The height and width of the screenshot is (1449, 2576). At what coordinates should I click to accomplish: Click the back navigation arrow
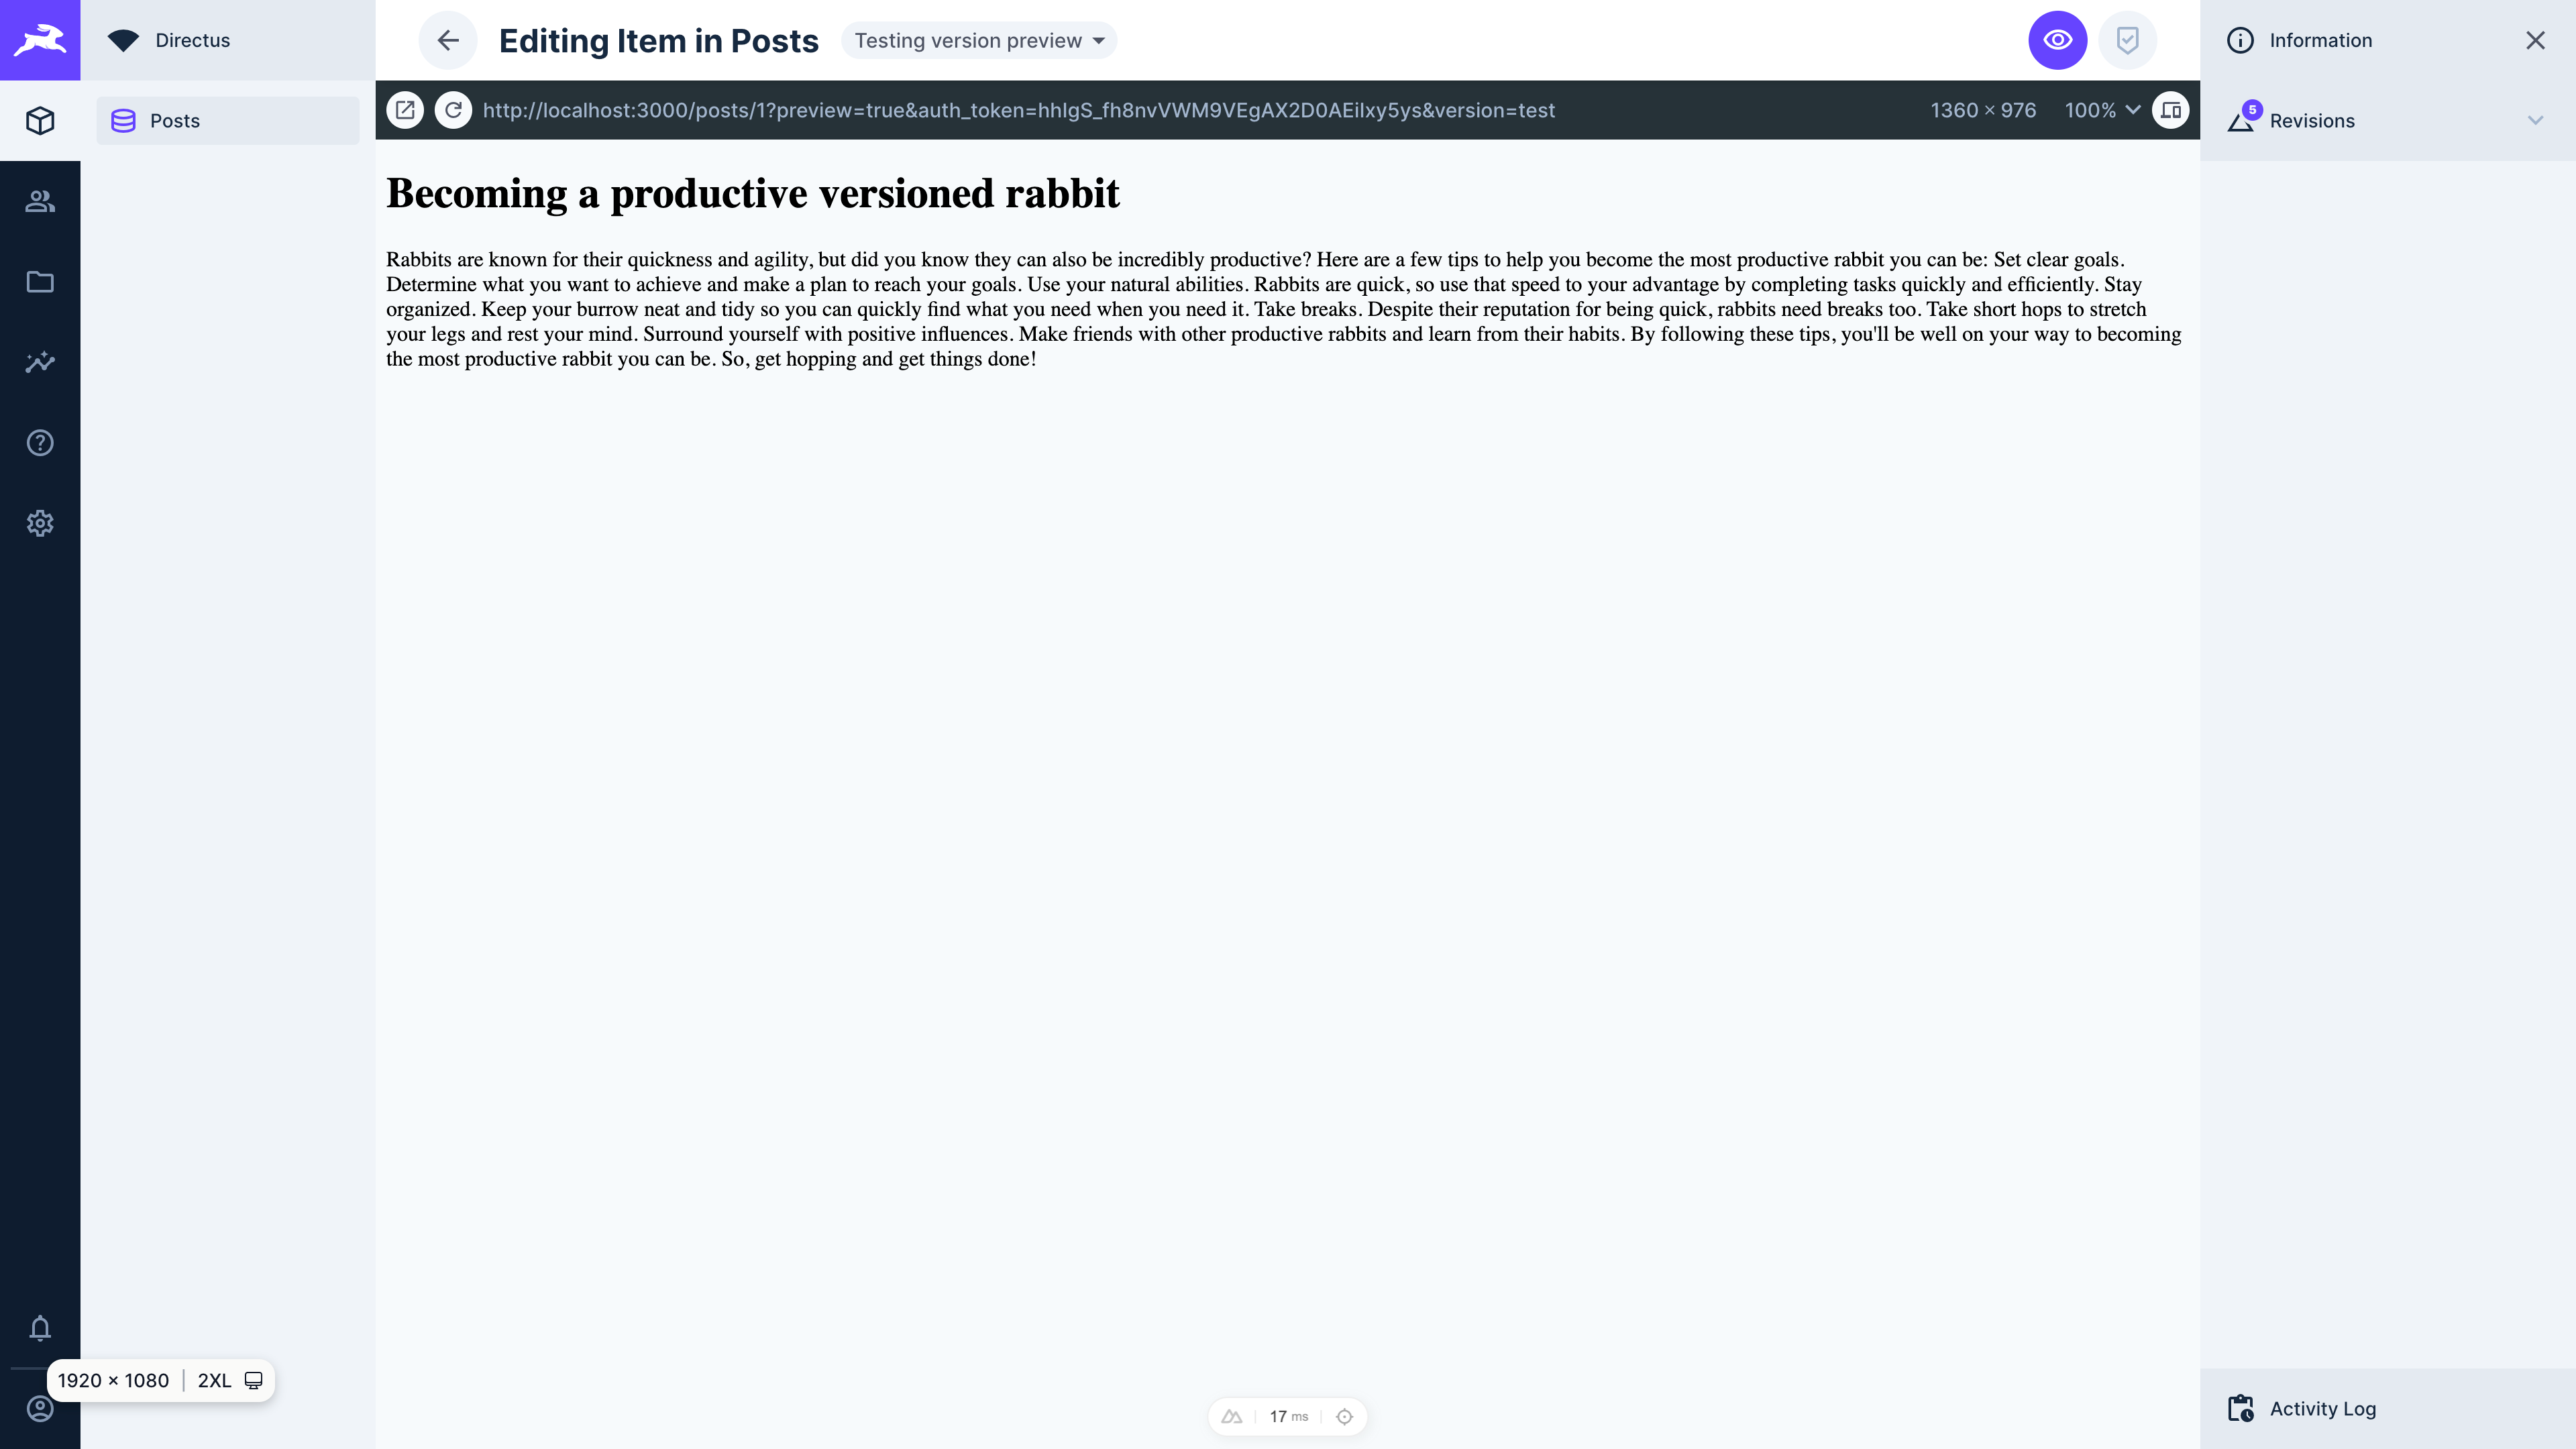(x=447, y=39)
